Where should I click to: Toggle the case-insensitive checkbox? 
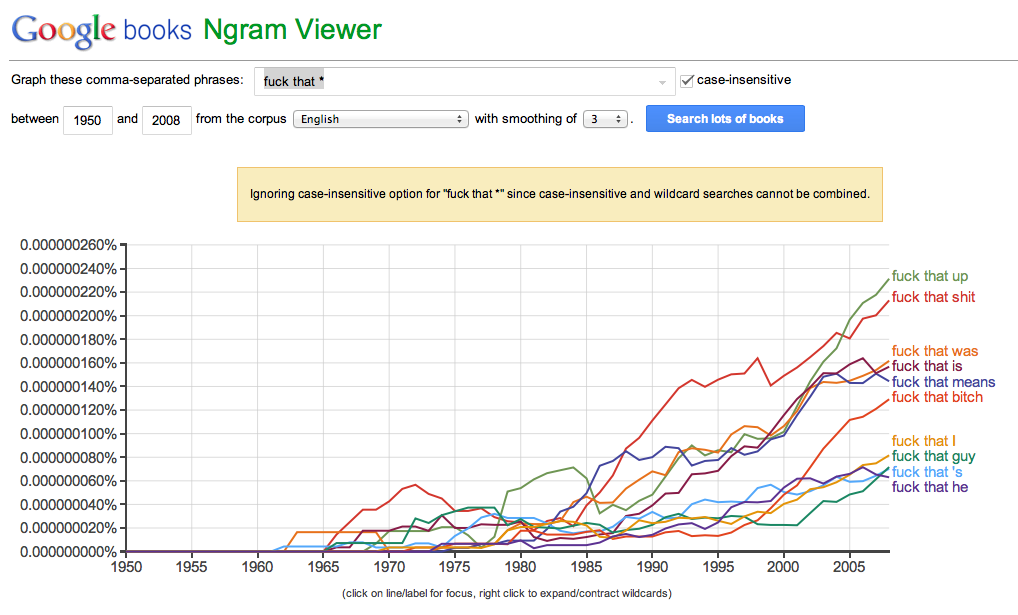click(x=686, y=80)
